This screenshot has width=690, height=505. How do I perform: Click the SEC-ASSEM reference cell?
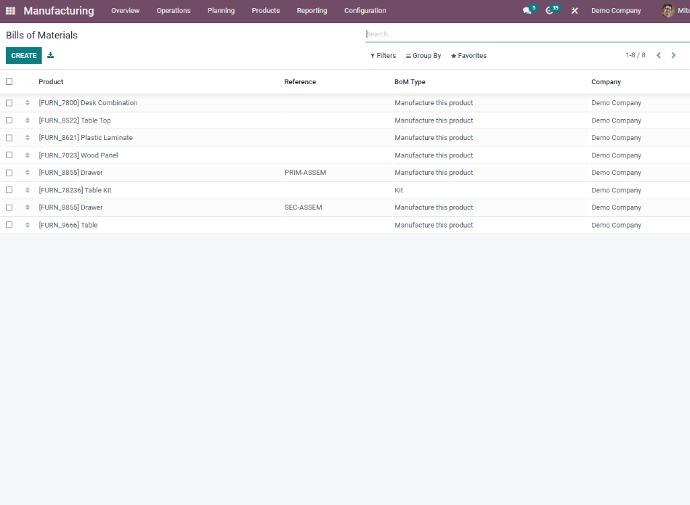coord(303,208)
